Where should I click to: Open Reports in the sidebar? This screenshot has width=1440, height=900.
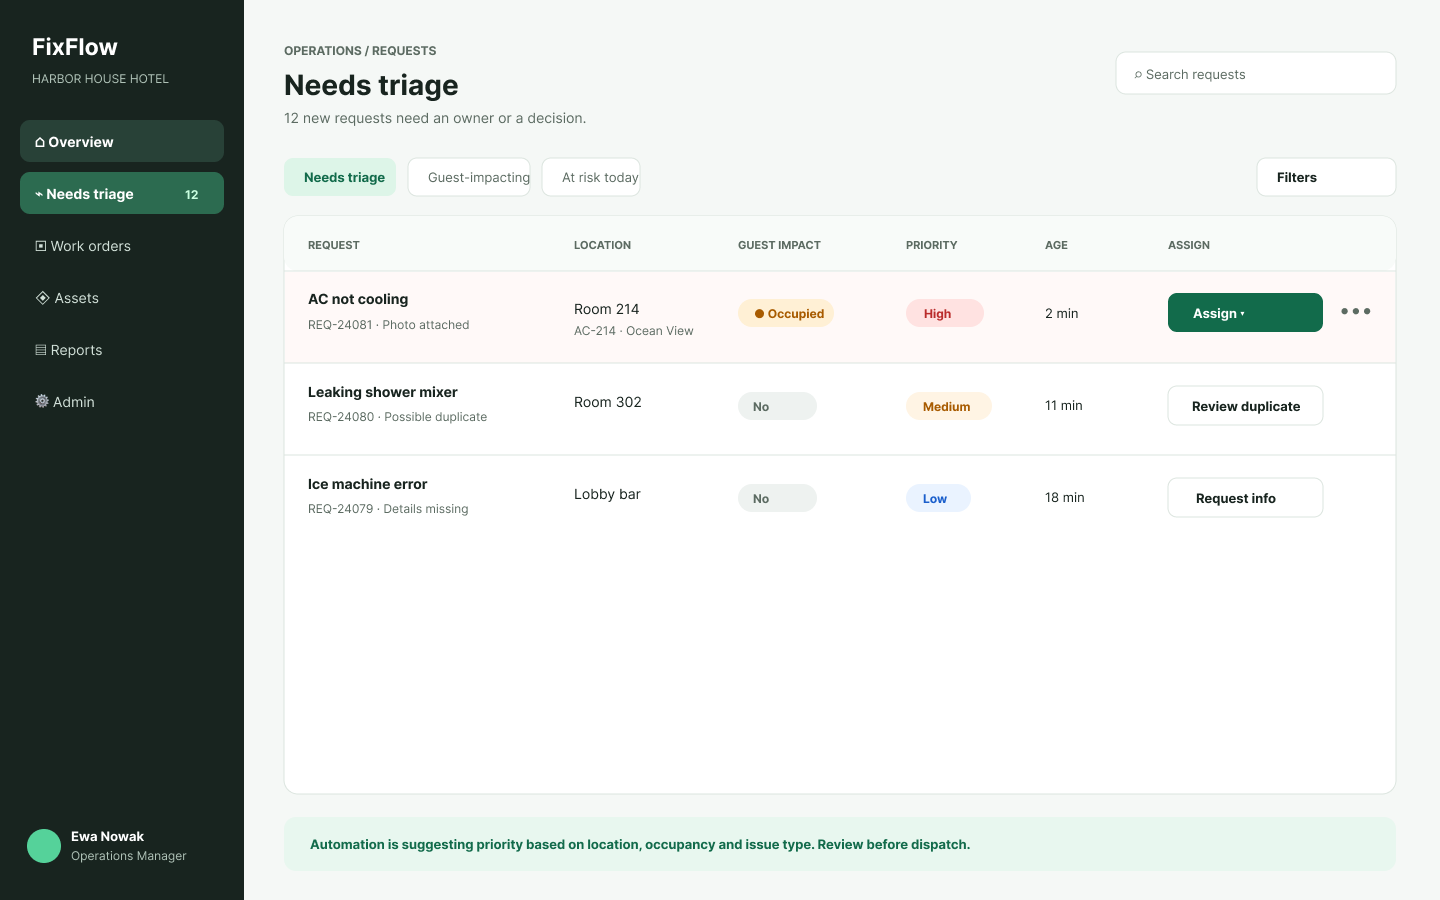pyautogui.click(x=122, y=349)
